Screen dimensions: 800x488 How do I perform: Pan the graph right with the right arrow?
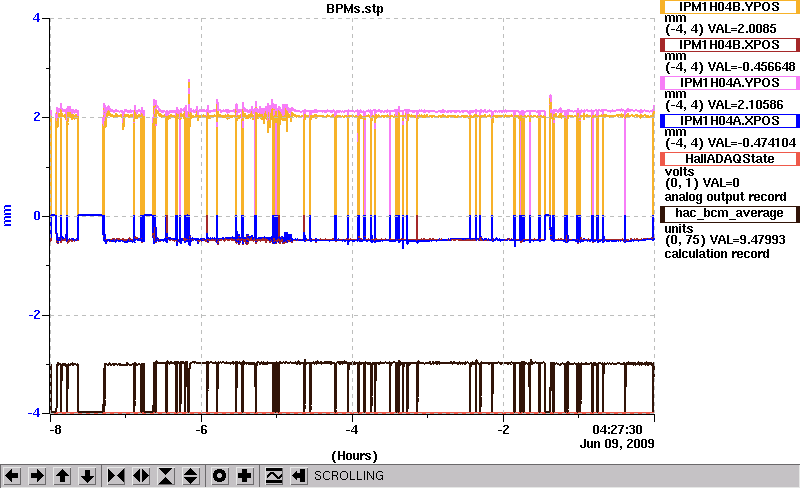click(37, 476)
